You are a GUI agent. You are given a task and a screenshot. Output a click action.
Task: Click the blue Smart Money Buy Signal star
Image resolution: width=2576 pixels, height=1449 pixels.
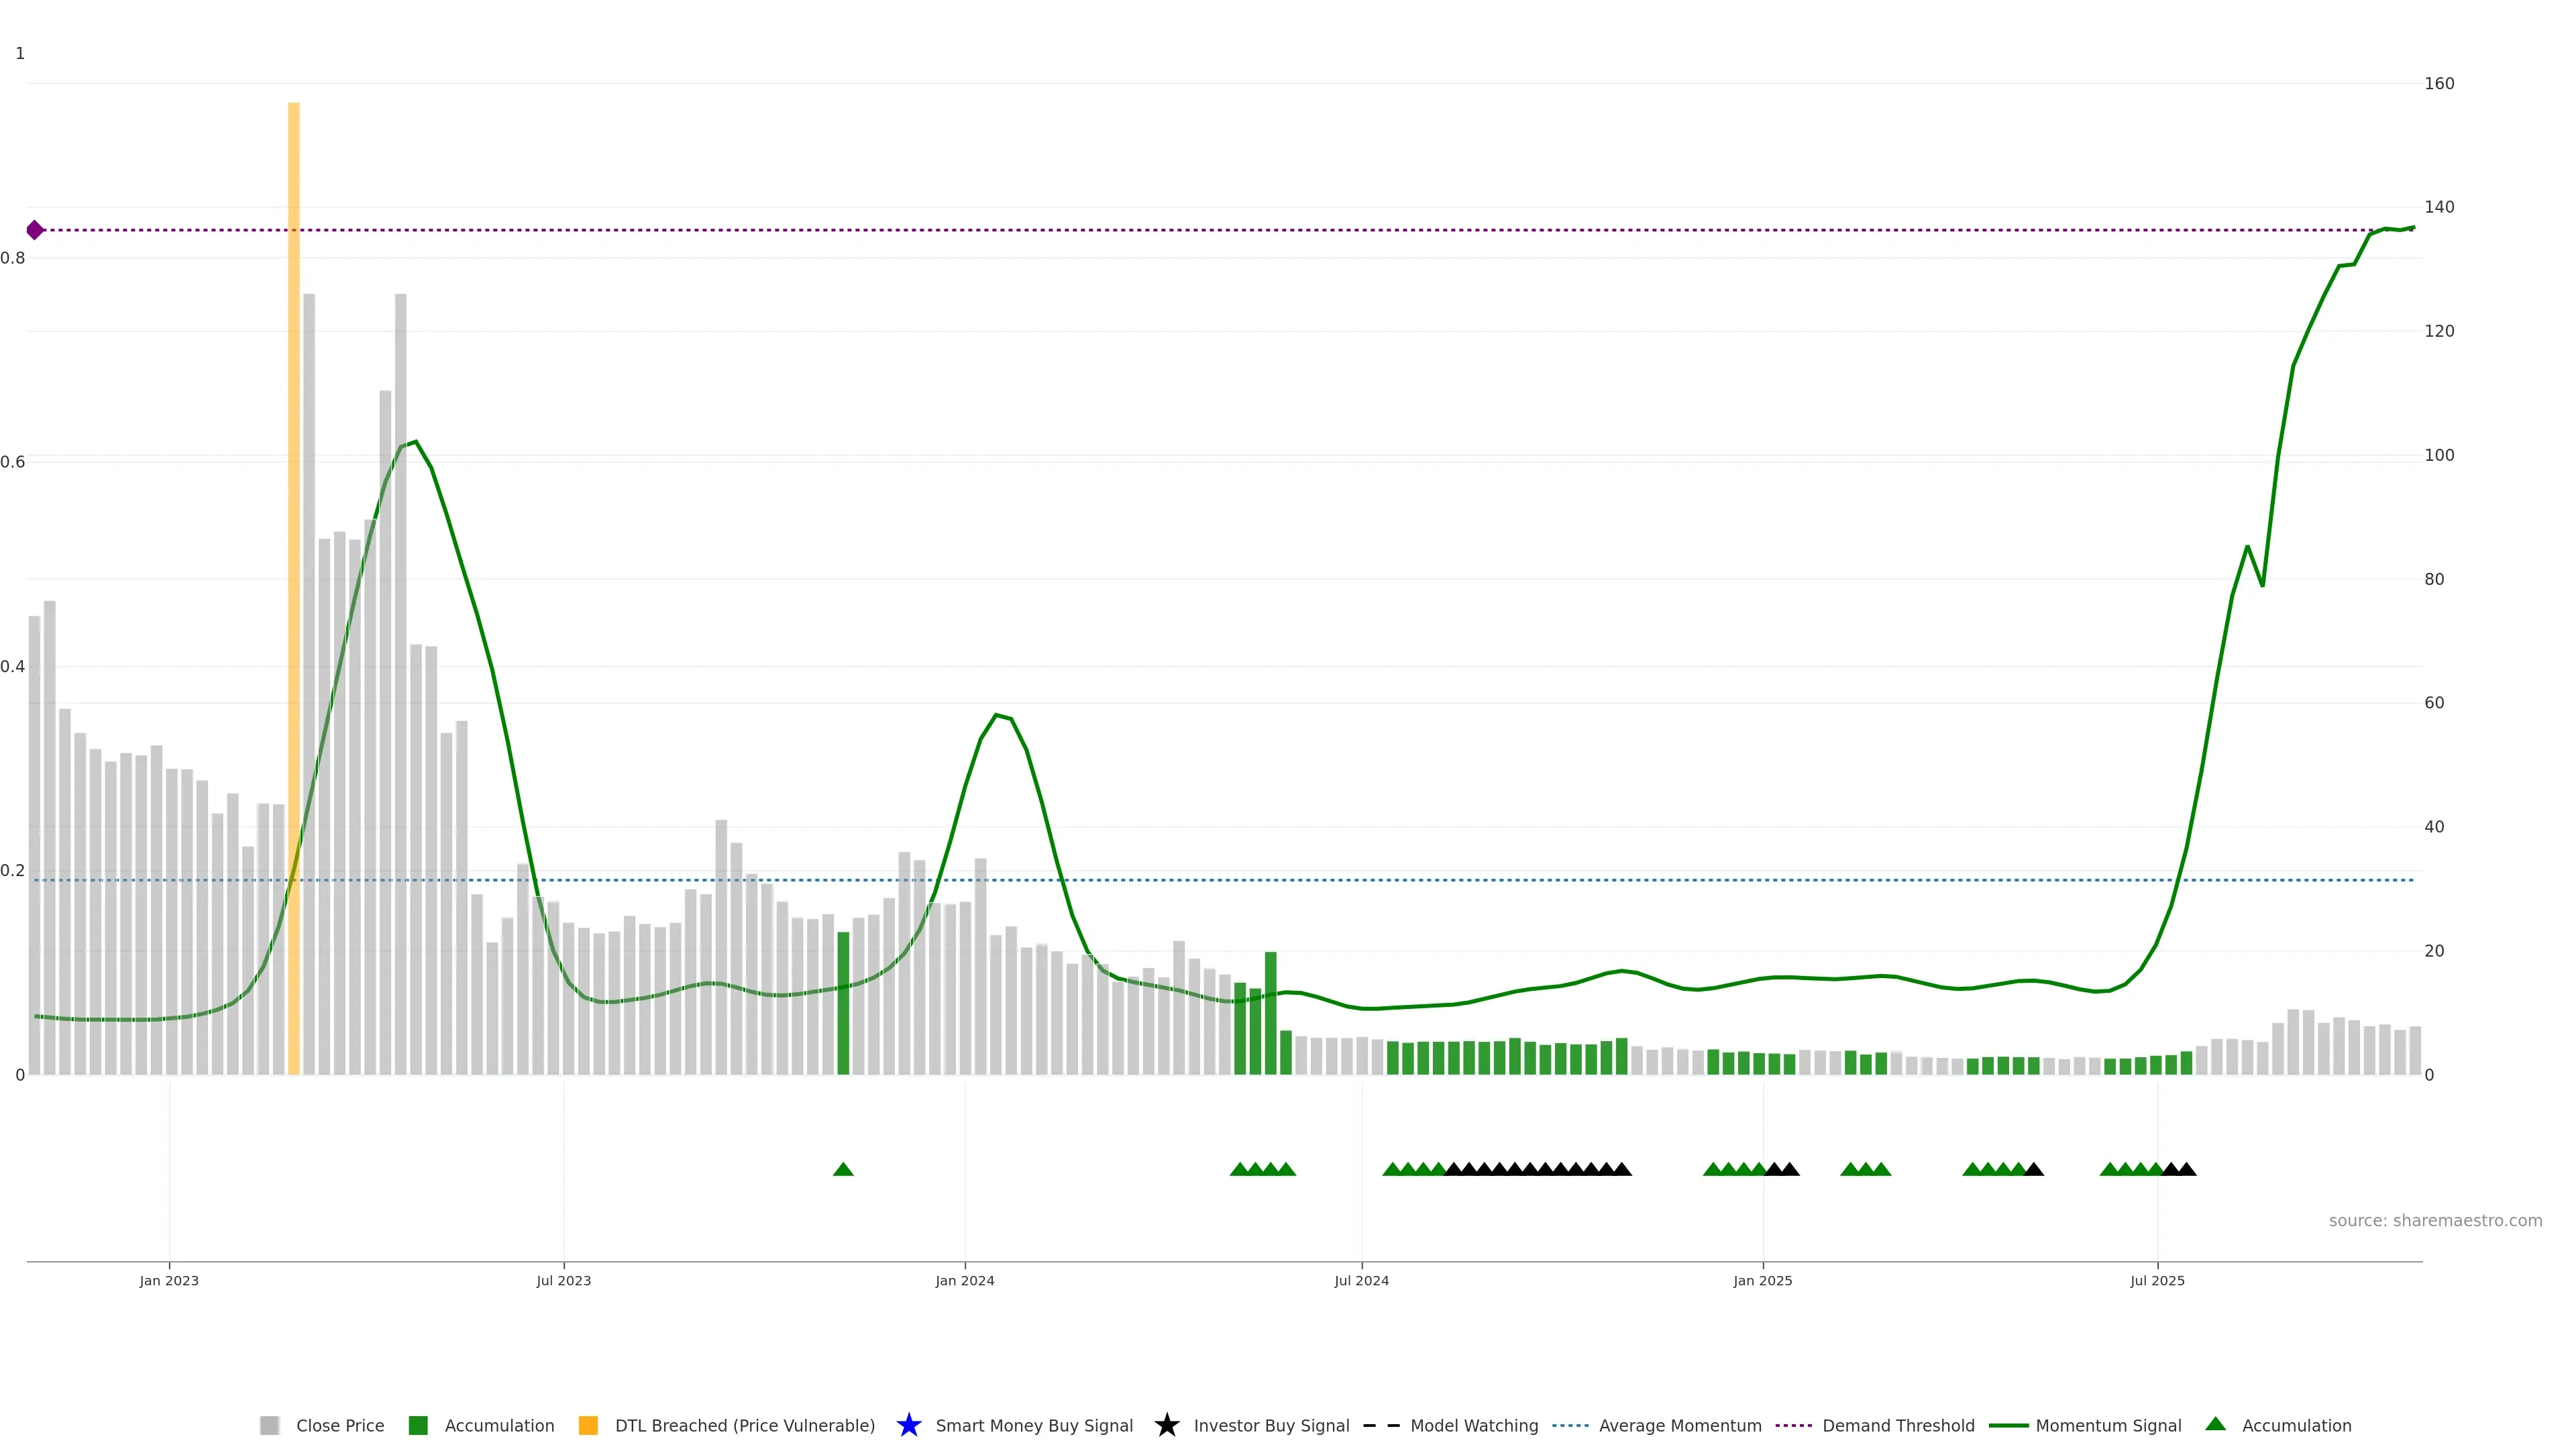tap(908, 1425)
